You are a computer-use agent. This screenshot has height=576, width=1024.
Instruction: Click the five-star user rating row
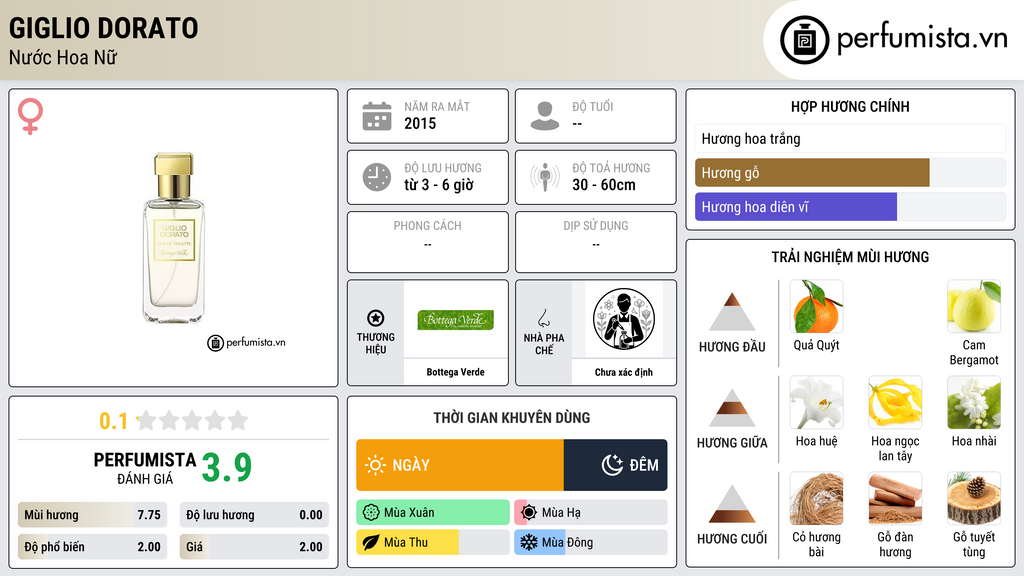tap(193, 421)
